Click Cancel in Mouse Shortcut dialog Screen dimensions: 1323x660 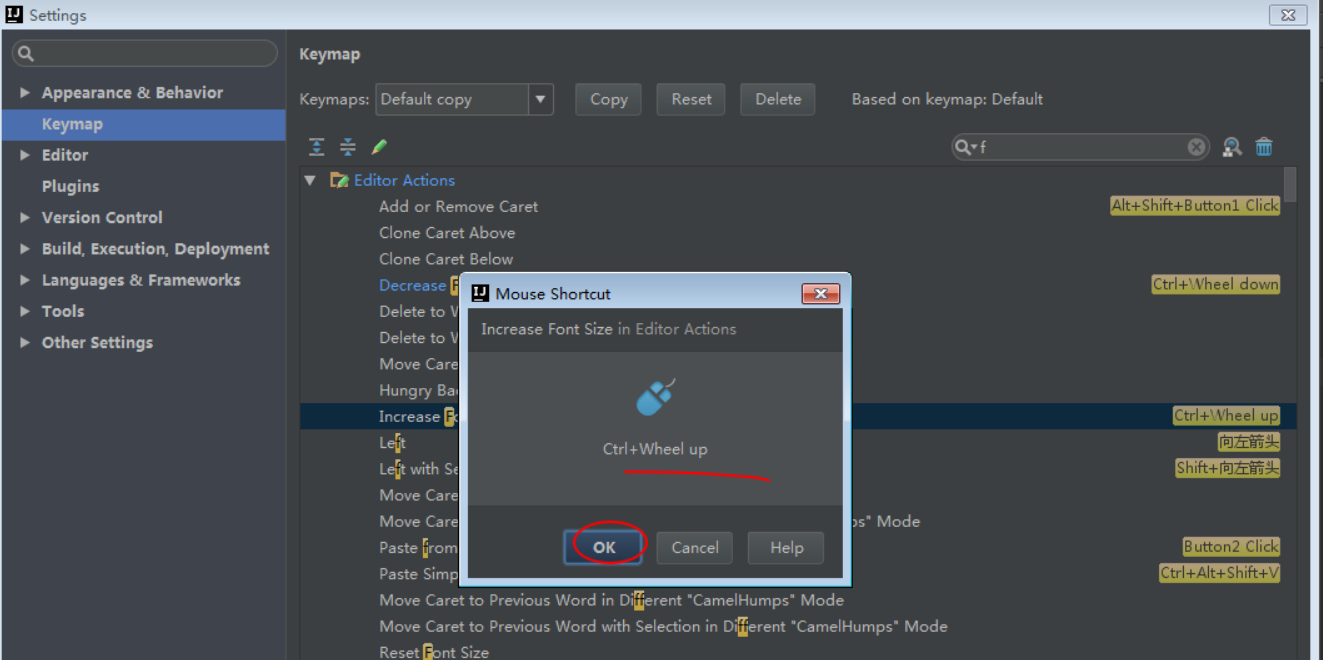point(695,547)
